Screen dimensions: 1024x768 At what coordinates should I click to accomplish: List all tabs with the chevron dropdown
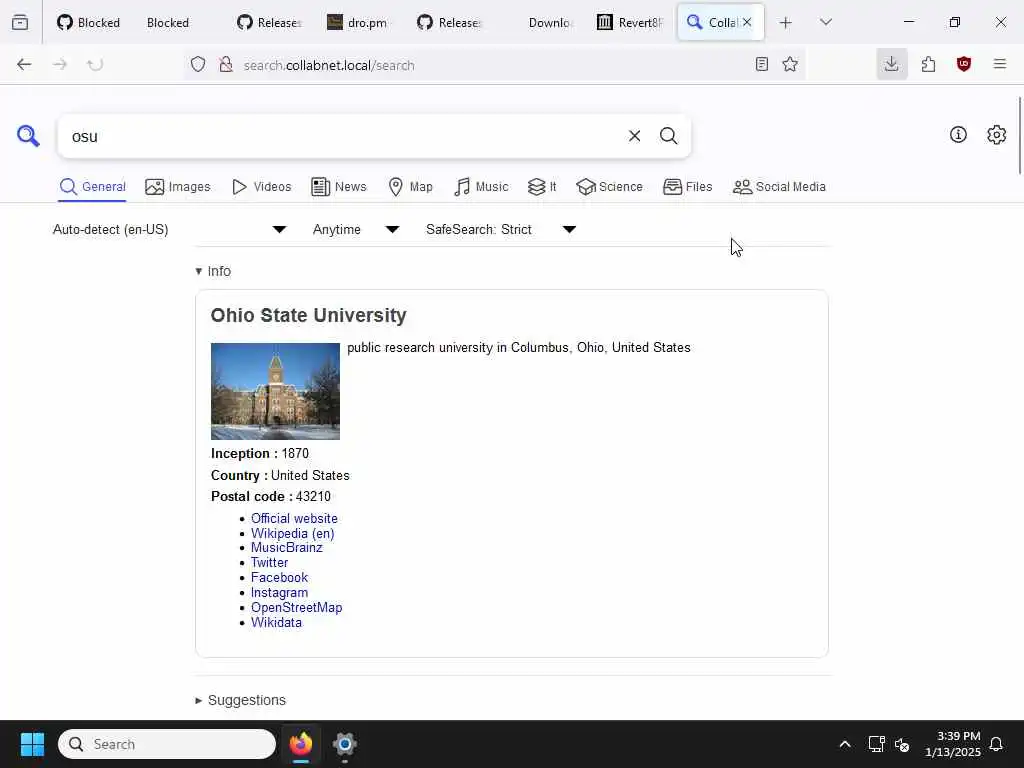825,22
